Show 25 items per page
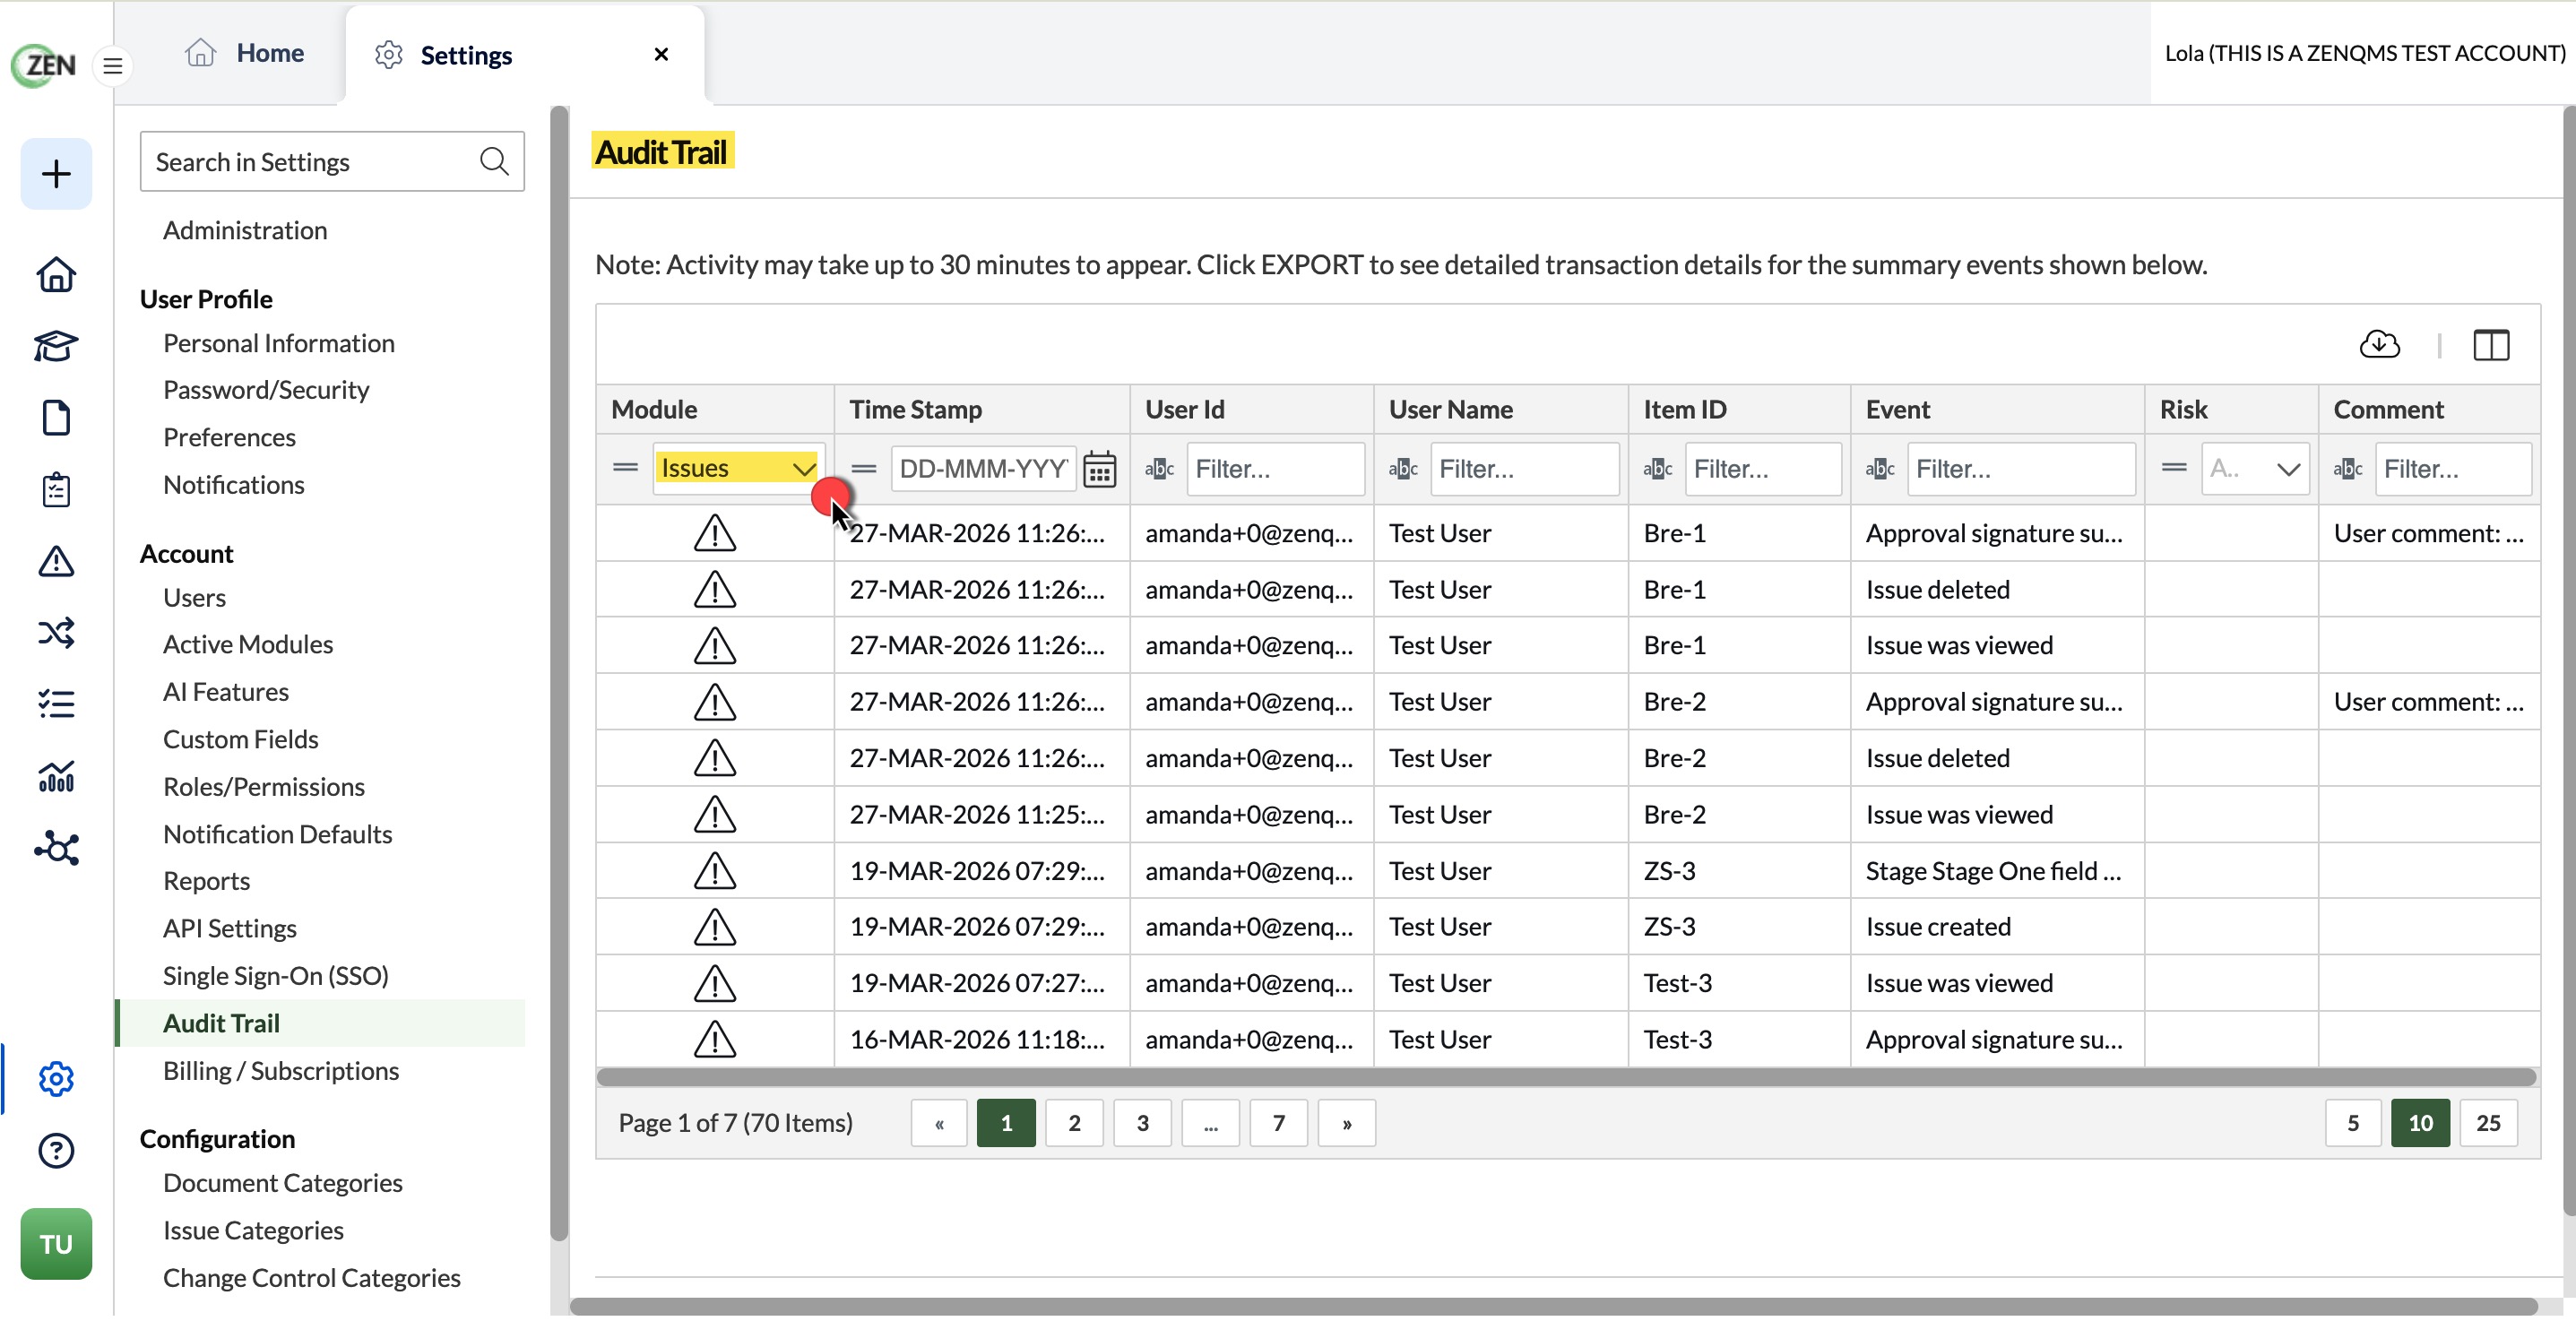 (x=2488, y=1123)
